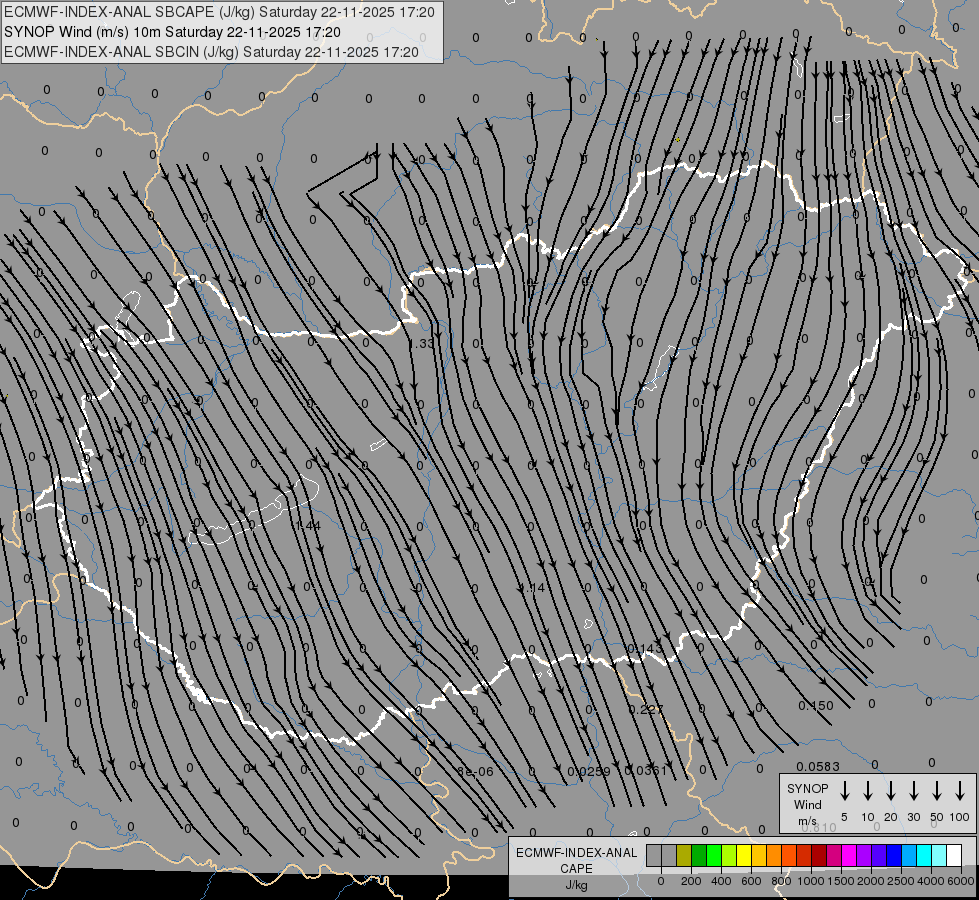Click the 0.143 value on the map
Image resolution: width=979 pixels, height=900 pixels.
click(644, 648)
